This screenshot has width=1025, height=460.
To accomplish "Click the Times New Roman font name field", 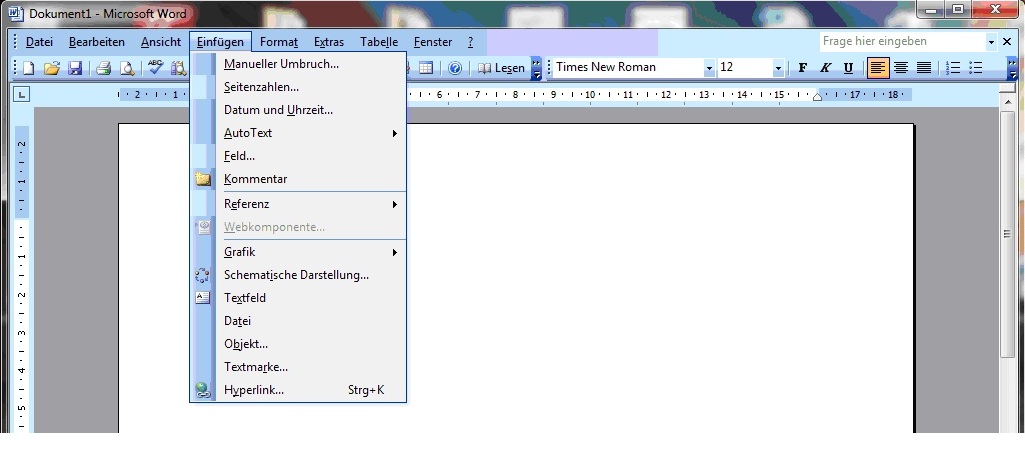I will click(628, 68).
